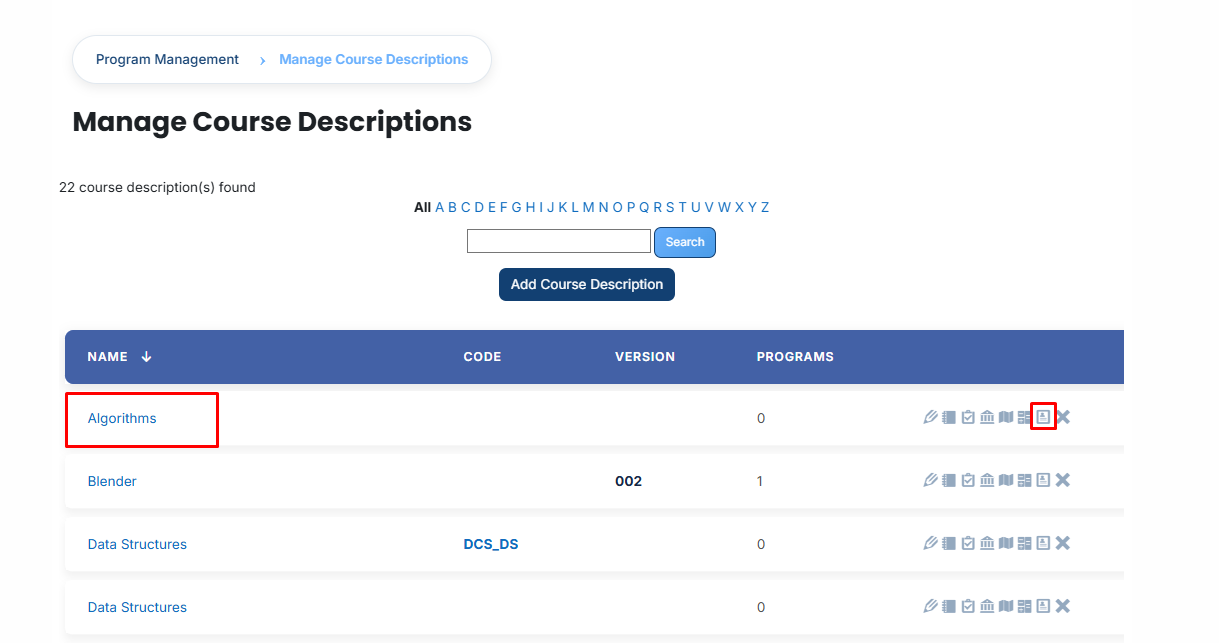Open the Blender course link
This screenshot has width=1219, height=643.
pyautogui.click(x=112, y=481)
